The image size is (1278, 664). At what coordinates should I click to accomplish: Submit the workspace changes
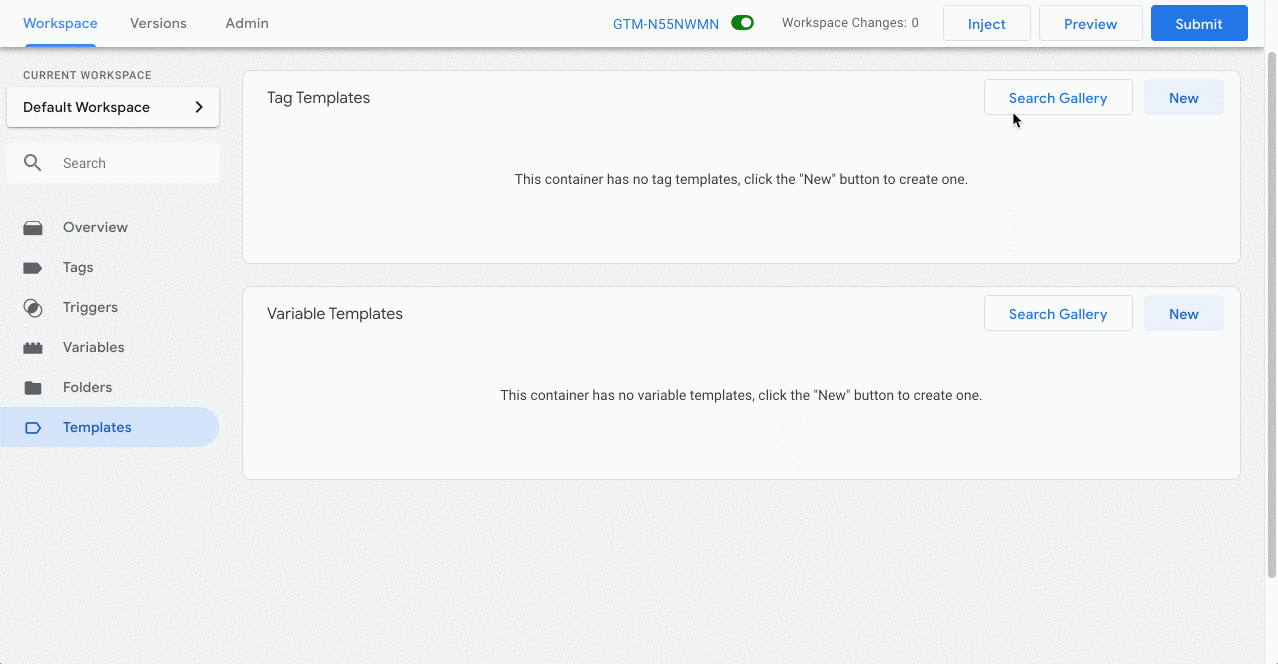[1198, 22]
